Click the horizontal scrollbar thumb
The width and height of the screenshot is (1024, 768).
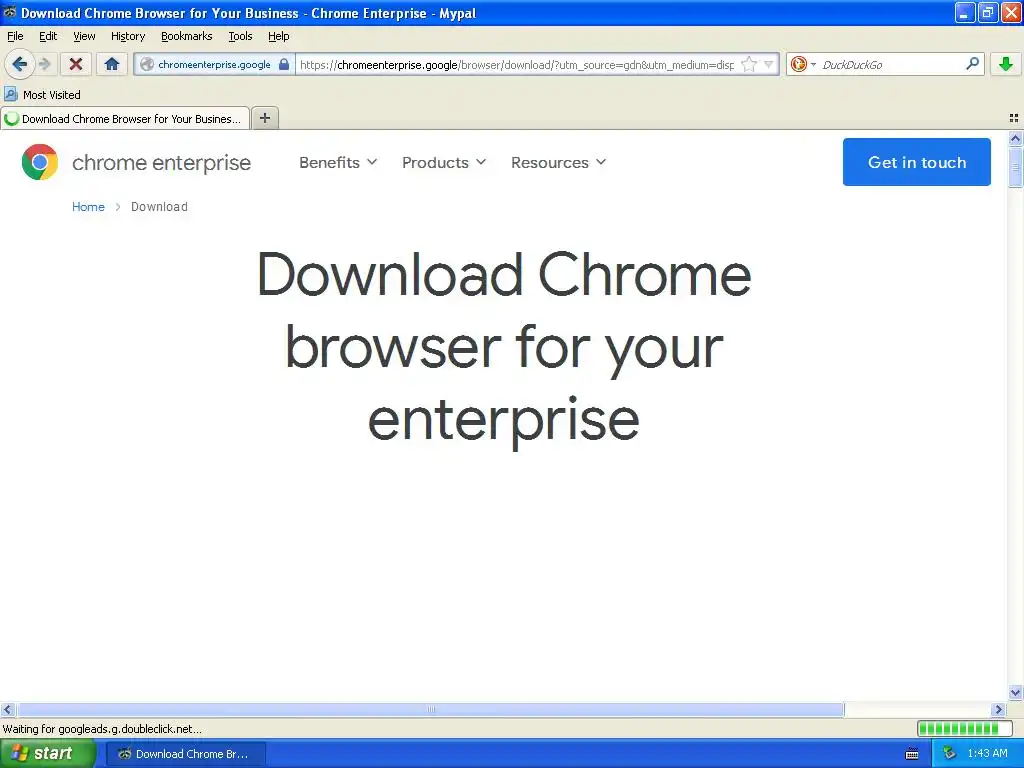[430, 709]
